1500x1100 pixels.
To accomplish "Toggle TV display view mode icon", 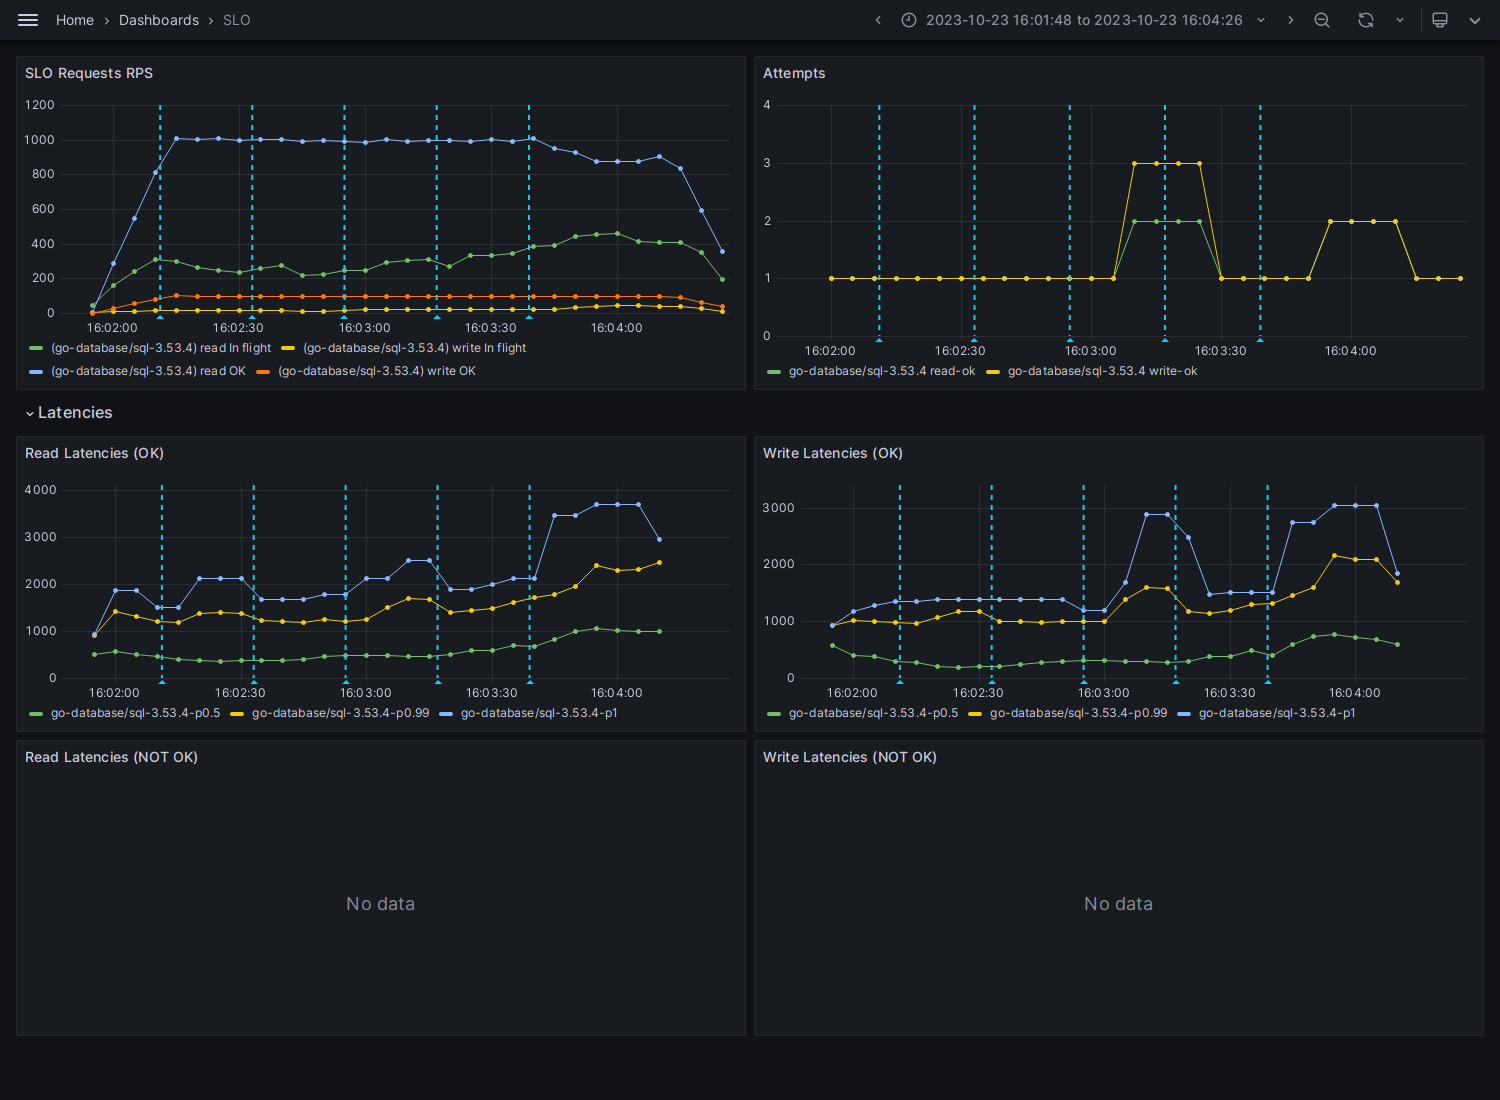I will [x=1440, y=20].
